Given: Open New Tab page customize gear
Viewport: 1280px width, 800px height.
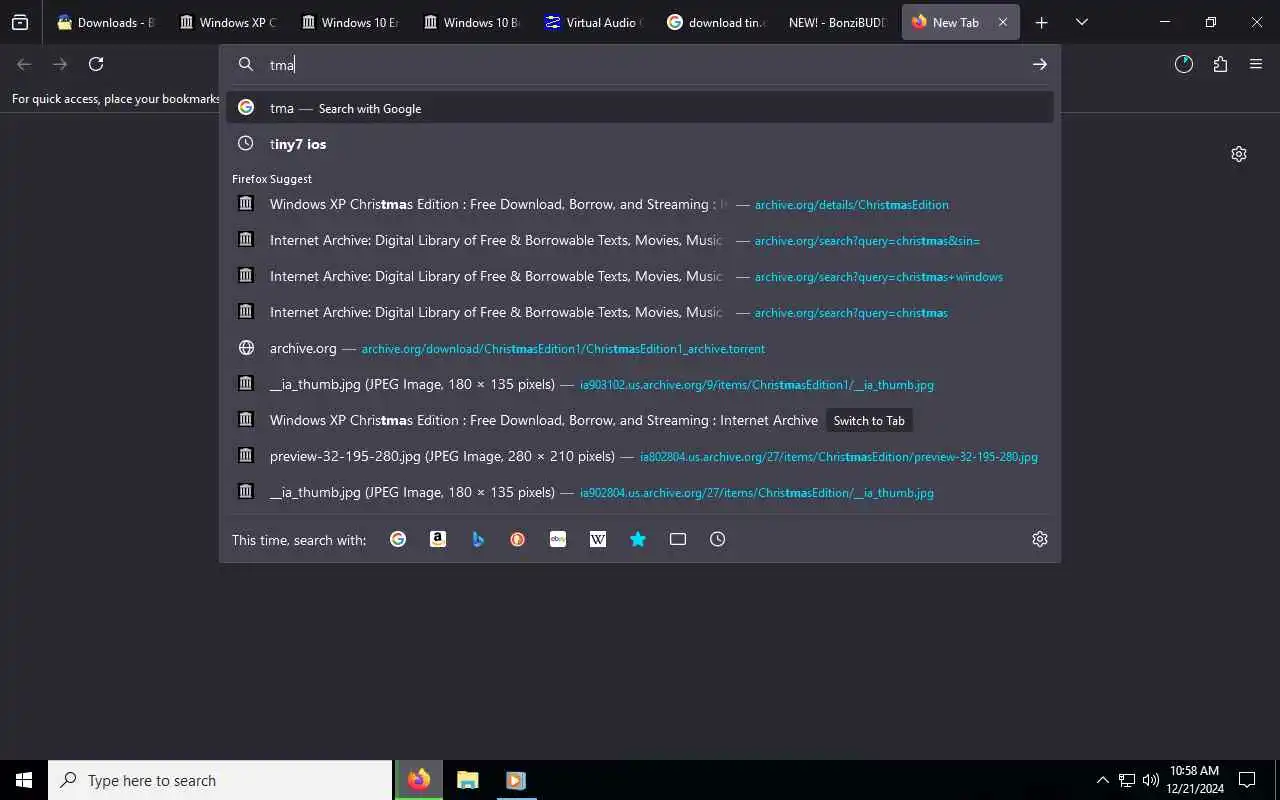Looking at the screenshot, I should point(1239,154).
